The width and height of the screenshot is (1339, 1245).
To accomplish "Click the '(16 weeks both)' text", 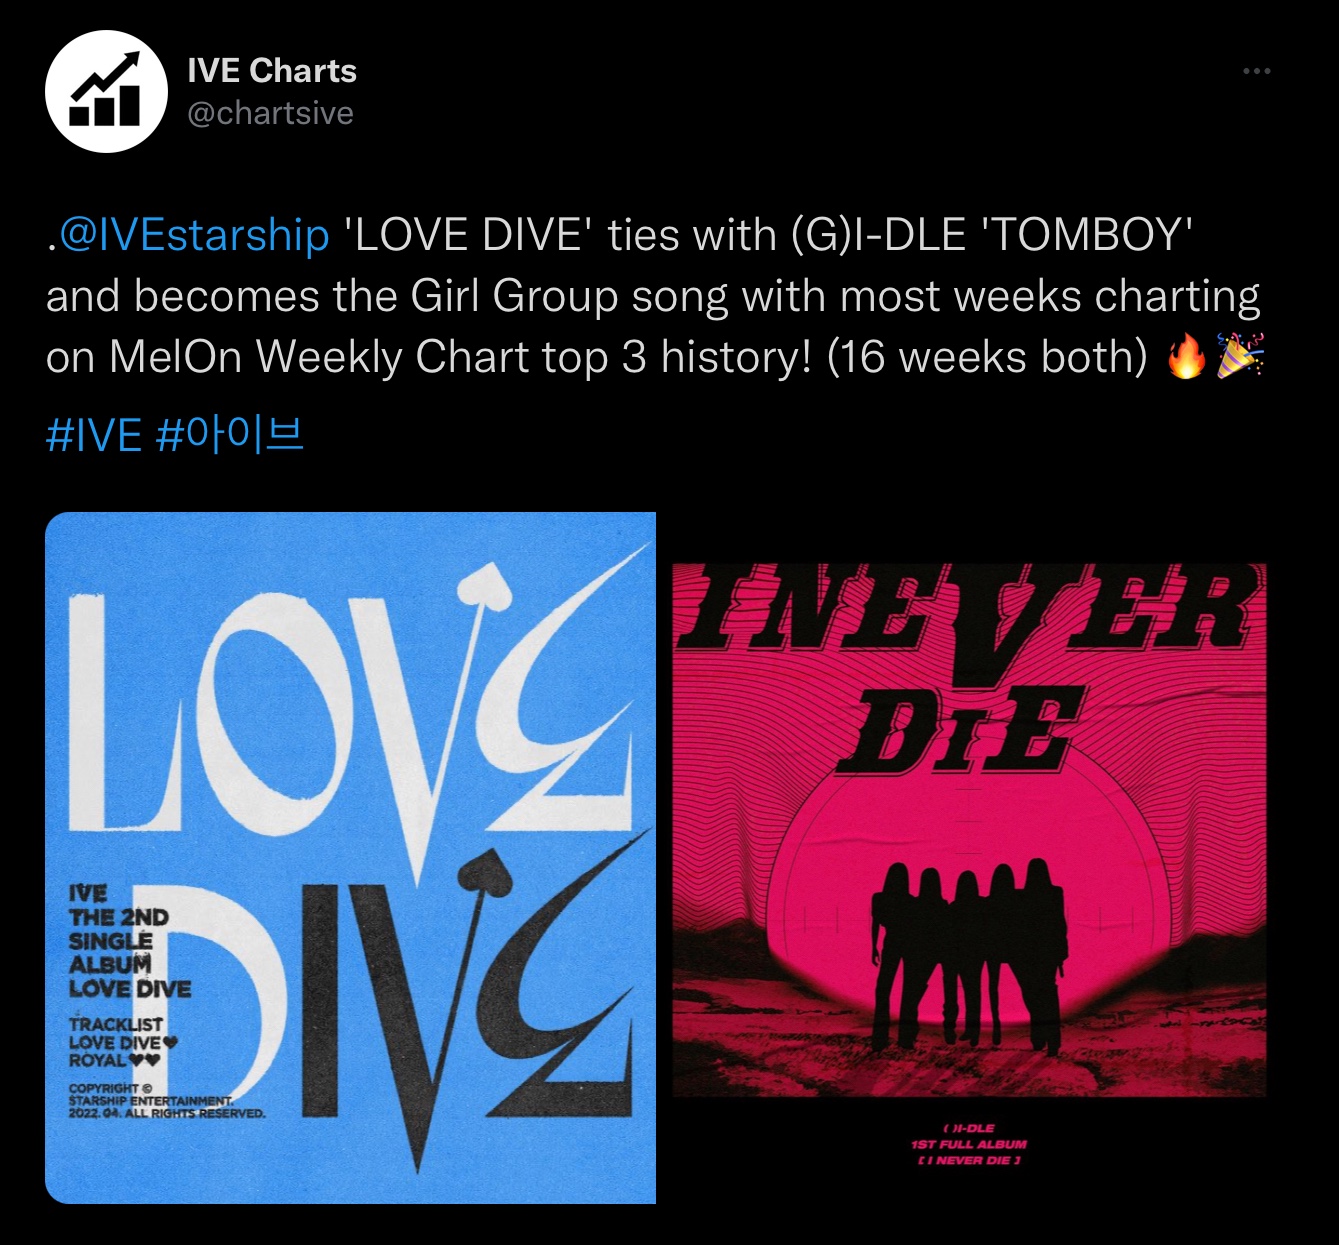I will [x=987, y=358].
